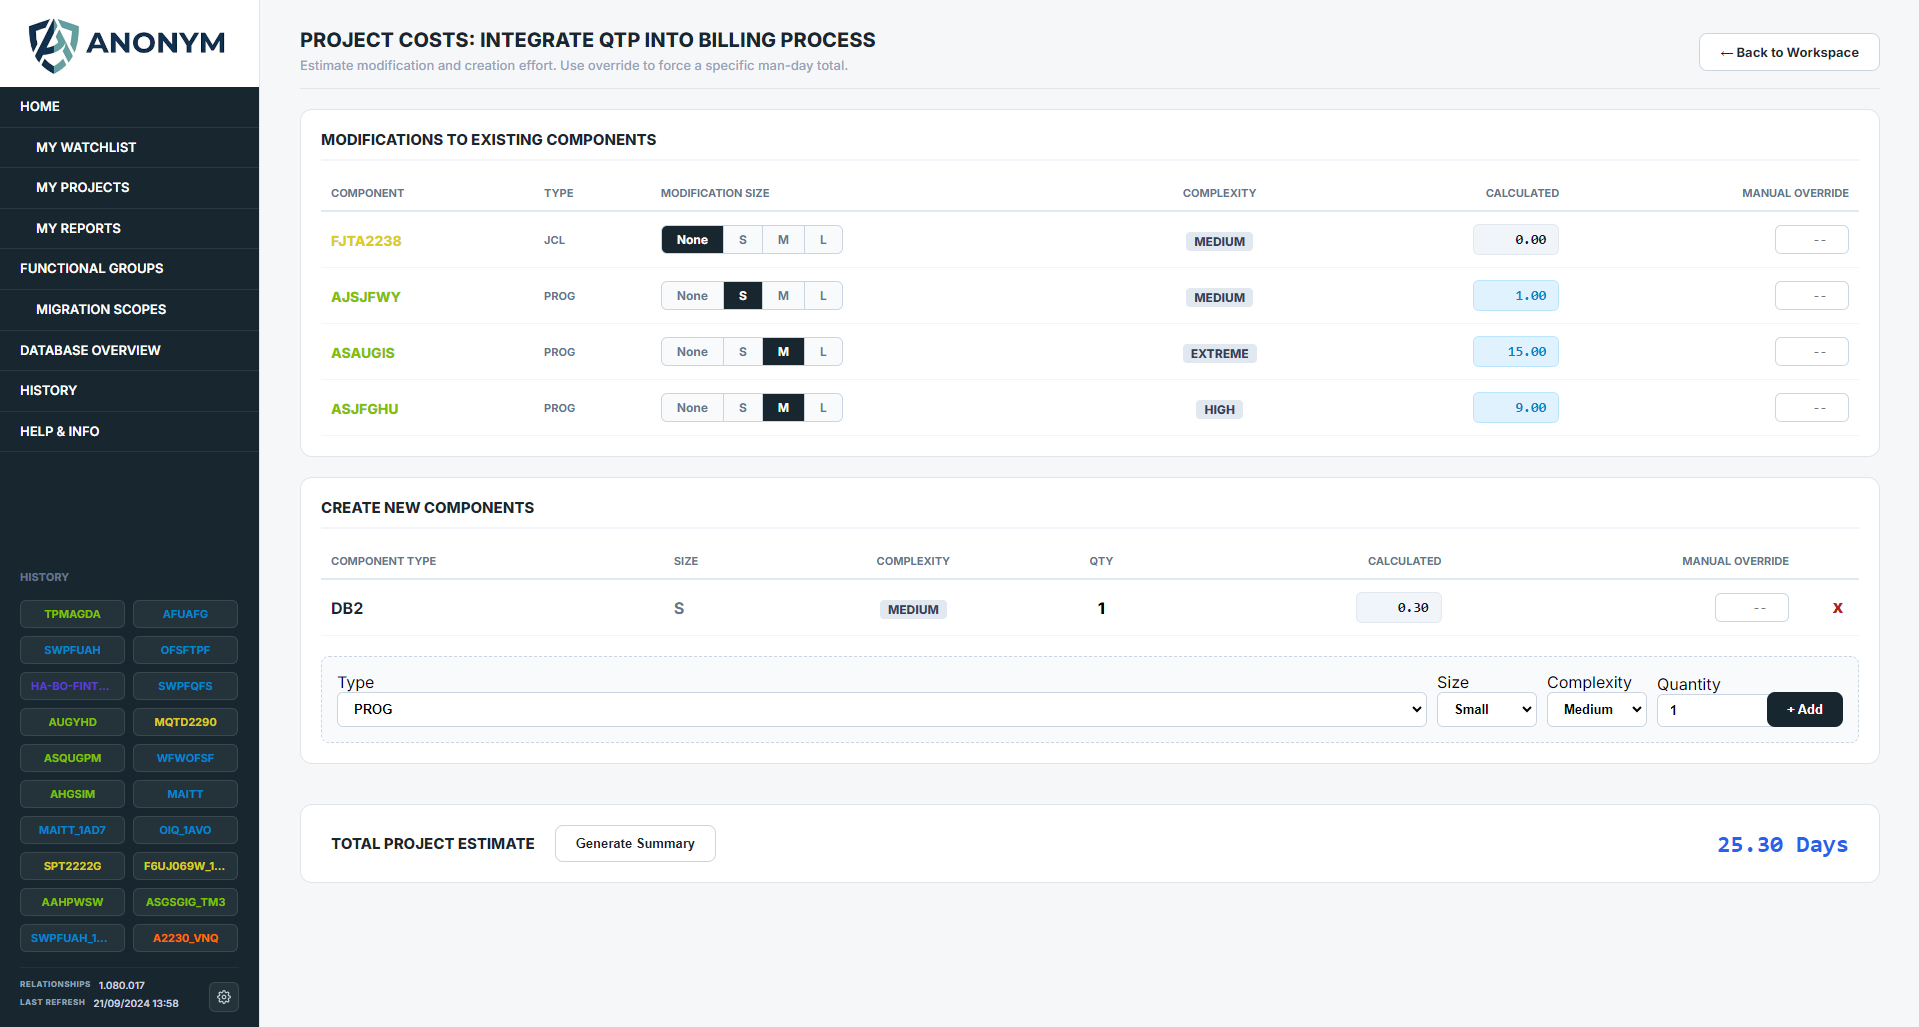Open SPT2222G history chip

click(x=72, y=866)
